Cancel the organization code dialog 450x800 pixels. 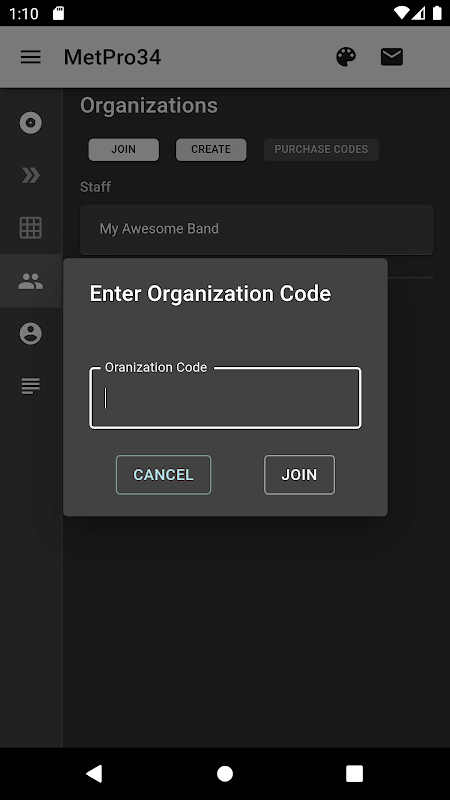pyautogui.click(x=163, y=474)
